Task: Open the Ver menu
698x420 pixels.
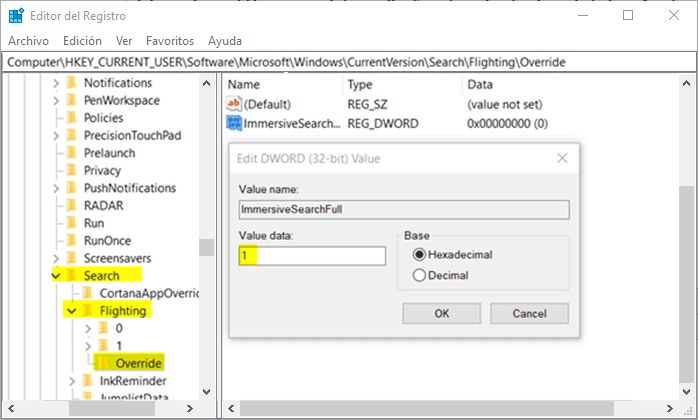Action: 124,41
